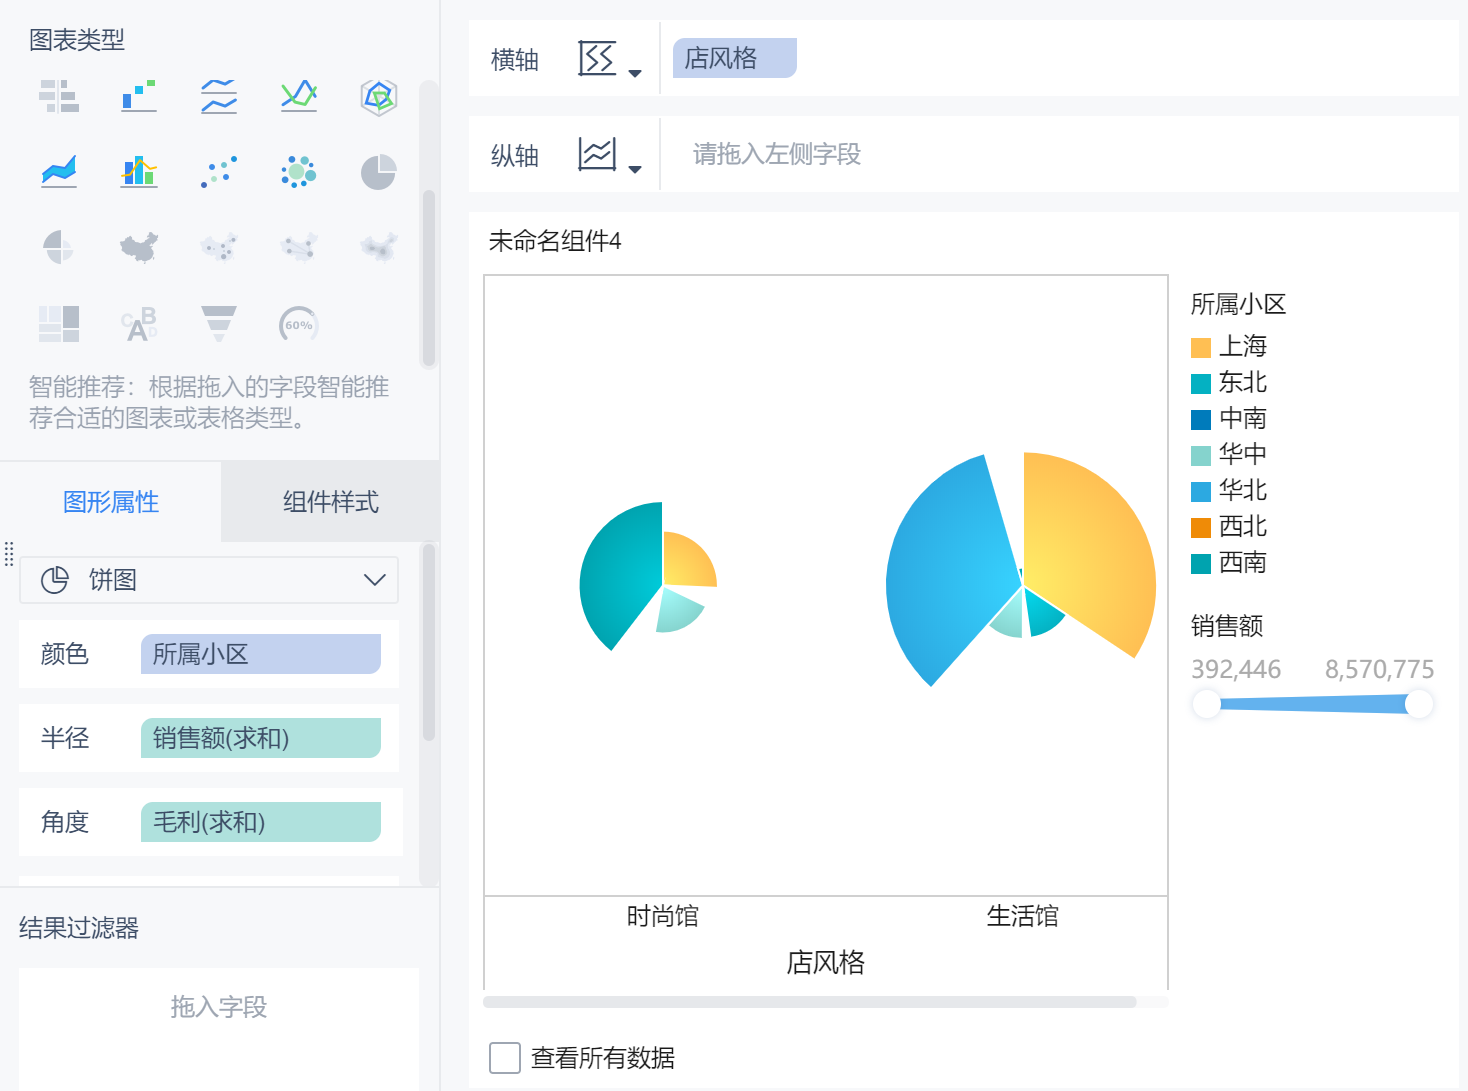This screenshot has height=1091, width=1468.
Task: Click the yellow slice in 时尚馆 pie
Action: click(689, 560)
